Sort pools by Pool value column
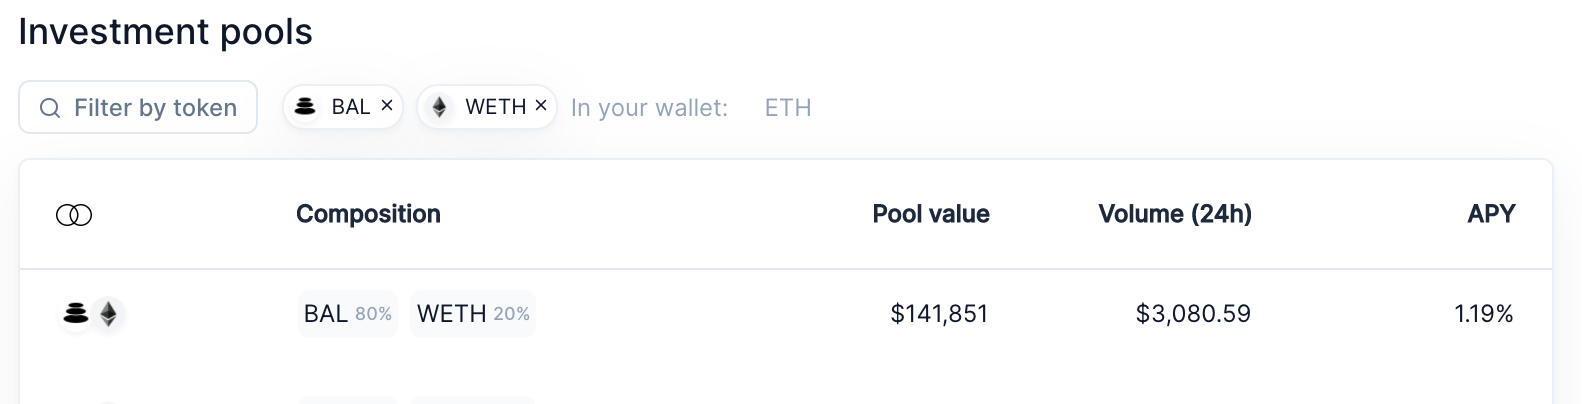Viewport: 1582px width, 404px height. point(931,214)
